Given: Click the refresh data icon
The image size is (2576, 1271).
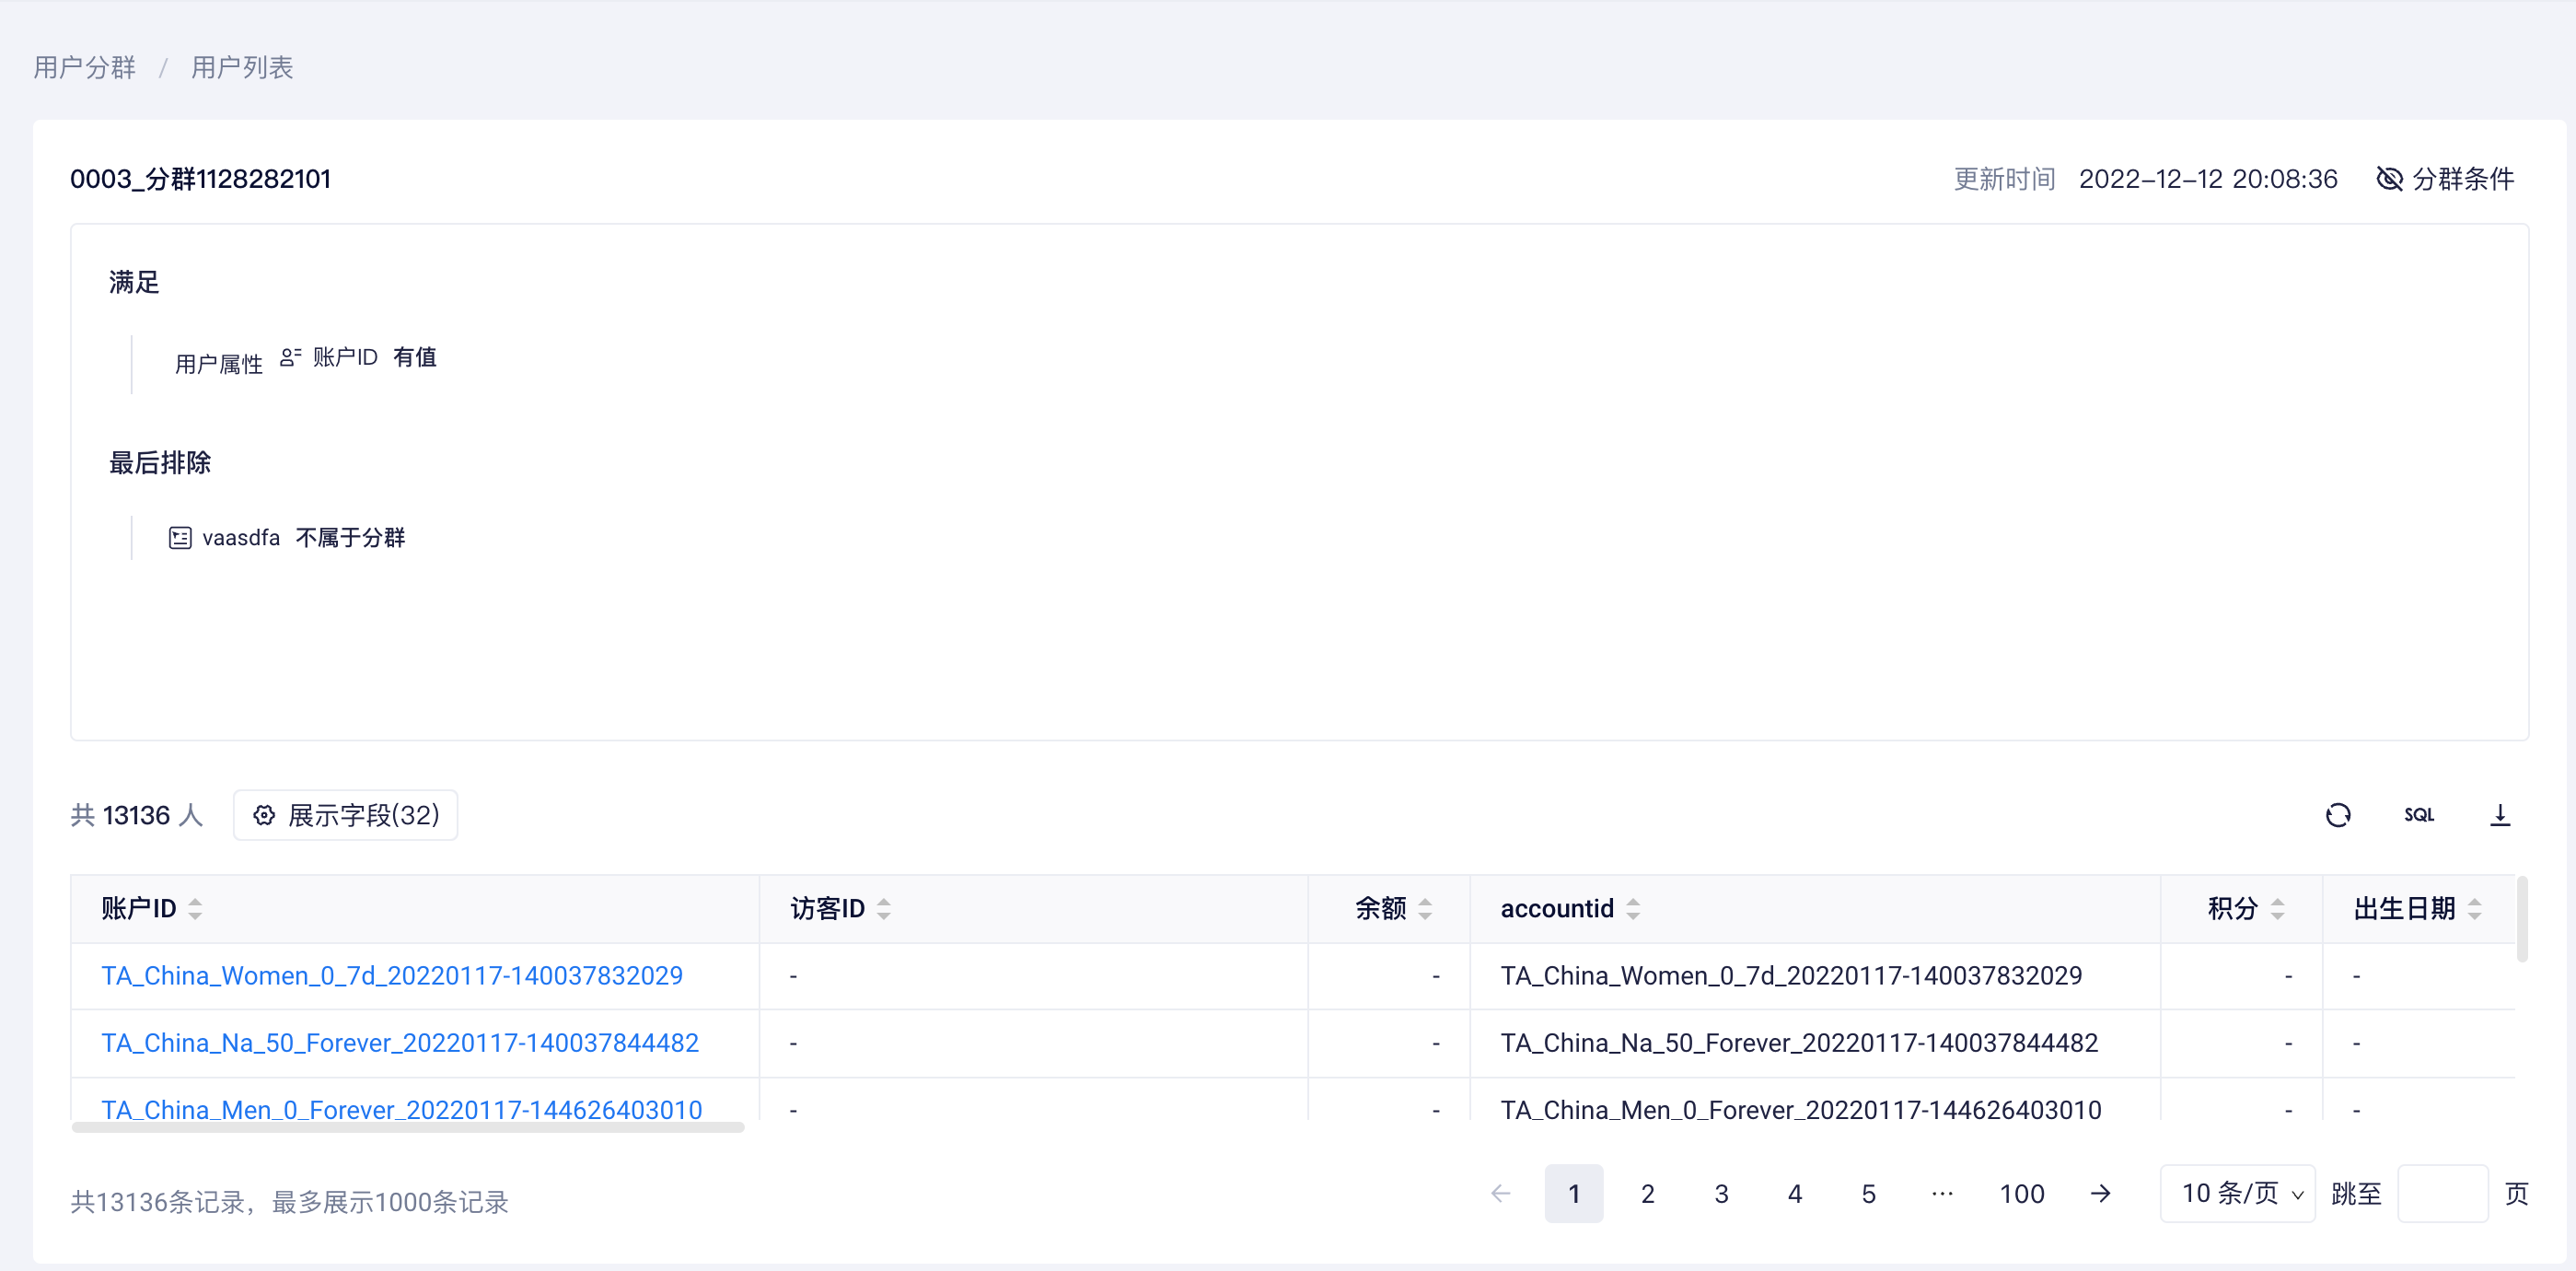Looking at the screenshot, I should click(2337, 815).
